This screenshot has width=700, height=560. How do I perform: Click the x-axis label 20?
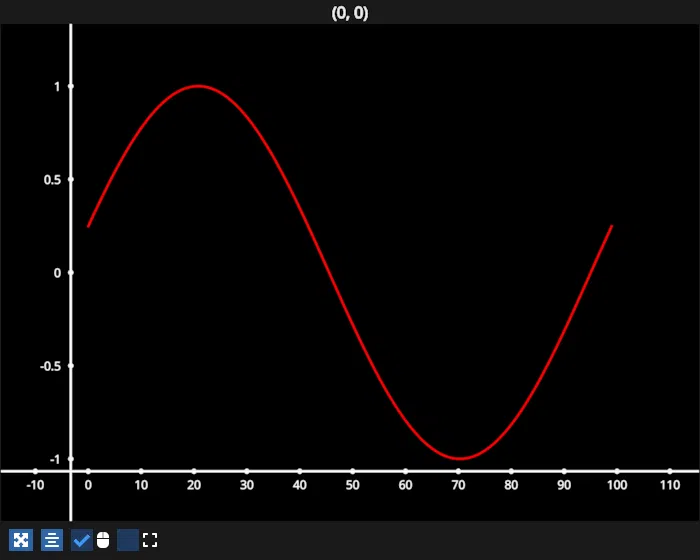click(194, 485)
